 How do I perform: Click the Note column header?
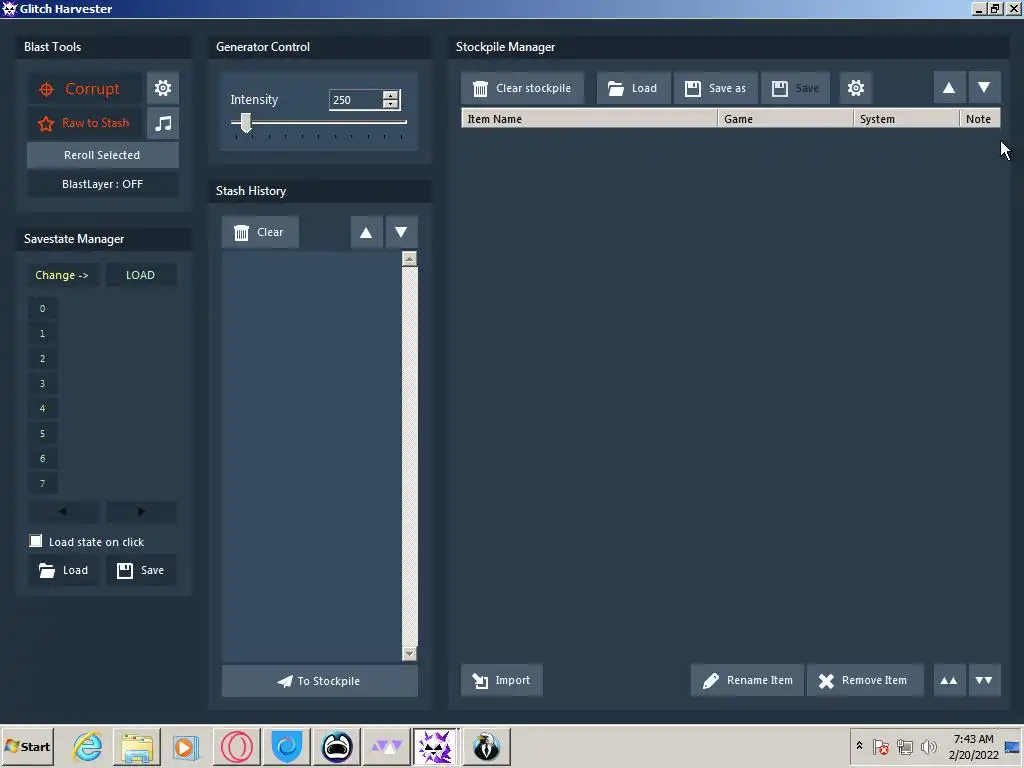pyautogui.click(x=980, y=119)
